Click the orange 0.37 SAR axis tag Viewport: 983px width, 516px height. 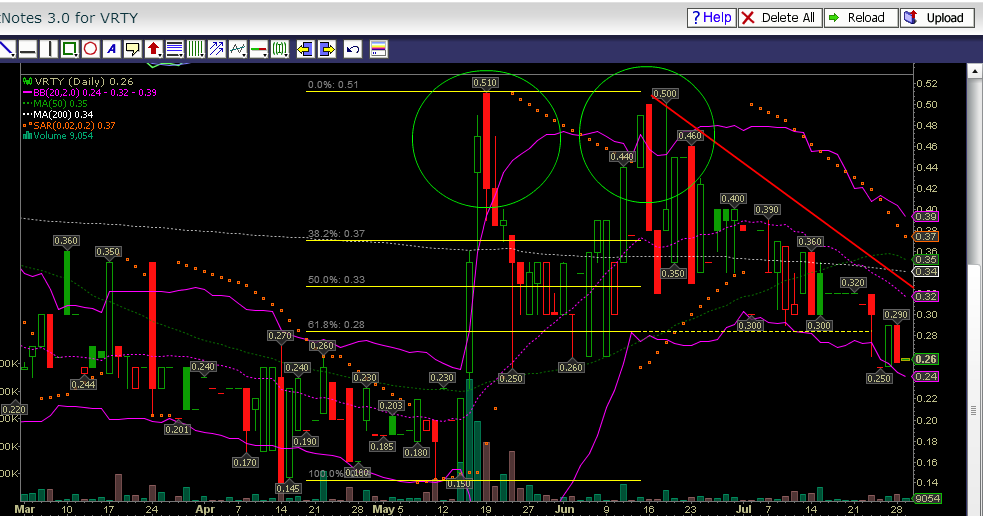[927, 236]
